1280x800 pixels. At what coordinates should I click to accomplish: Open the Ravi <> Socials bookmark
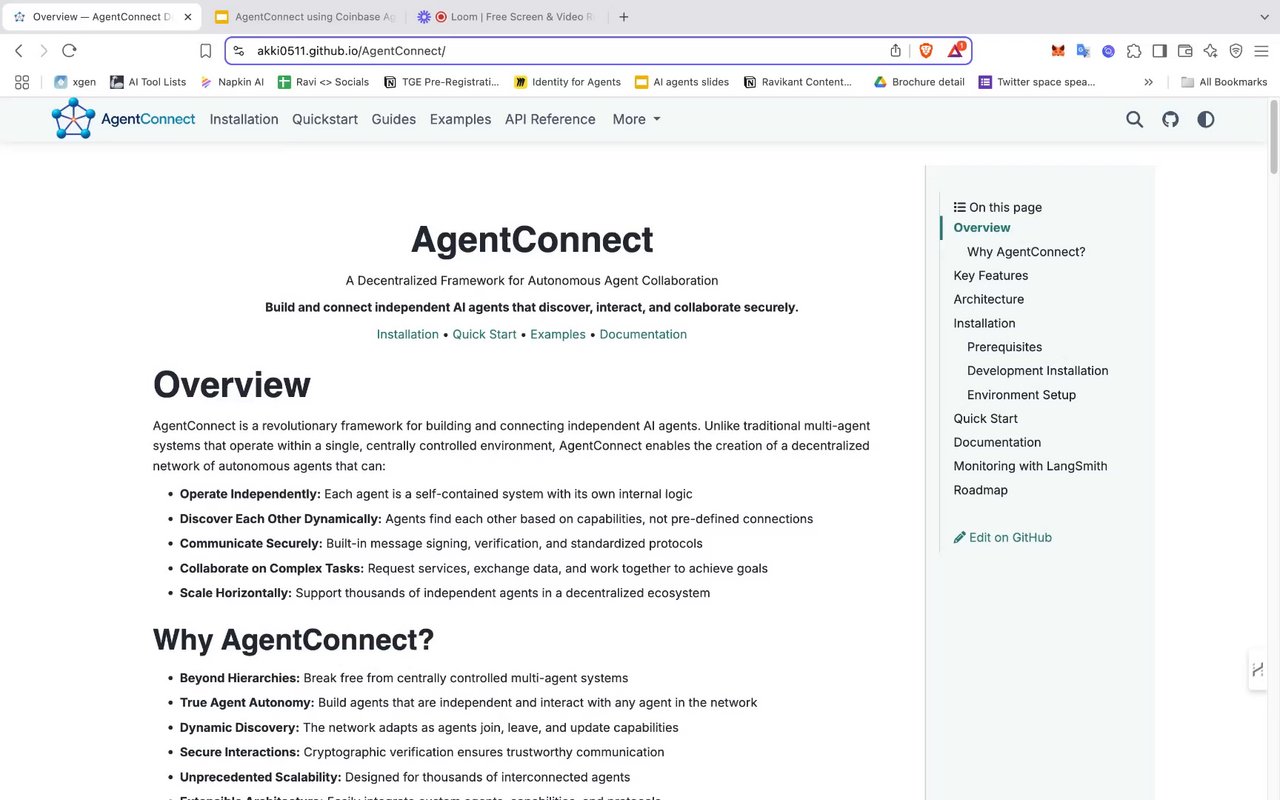323,82
